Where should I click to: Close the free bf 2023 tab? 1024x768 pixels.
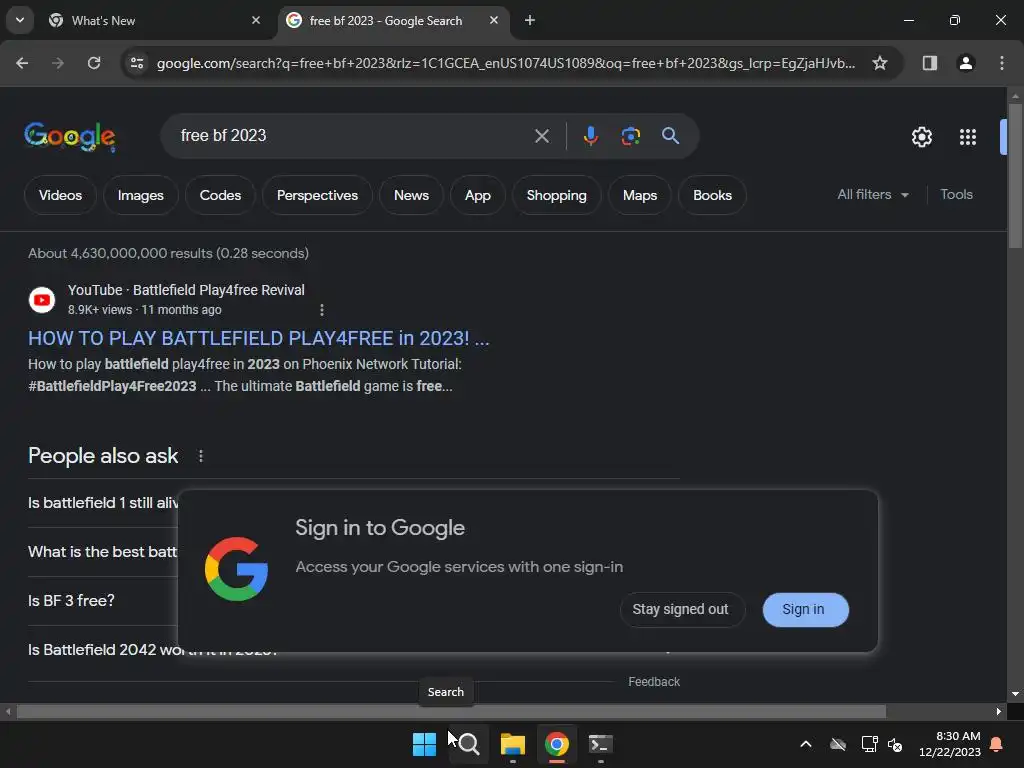[494, 20]
